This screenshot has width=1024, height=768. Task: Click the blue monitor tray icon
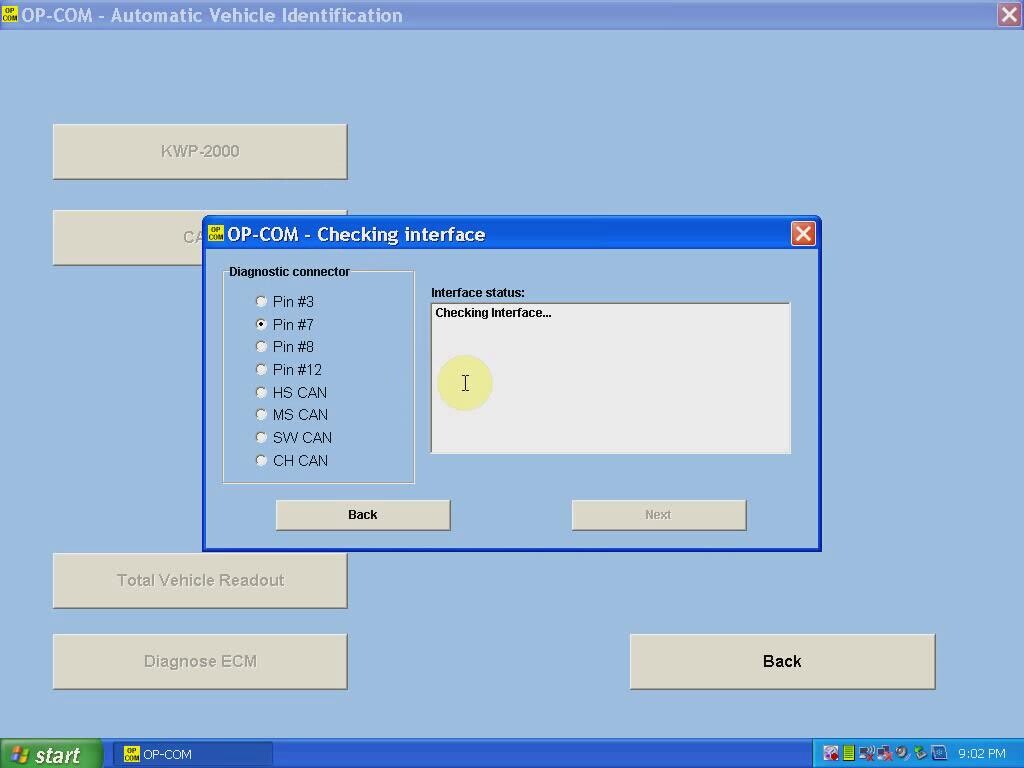pyautogui.click(x=938, y=753)
